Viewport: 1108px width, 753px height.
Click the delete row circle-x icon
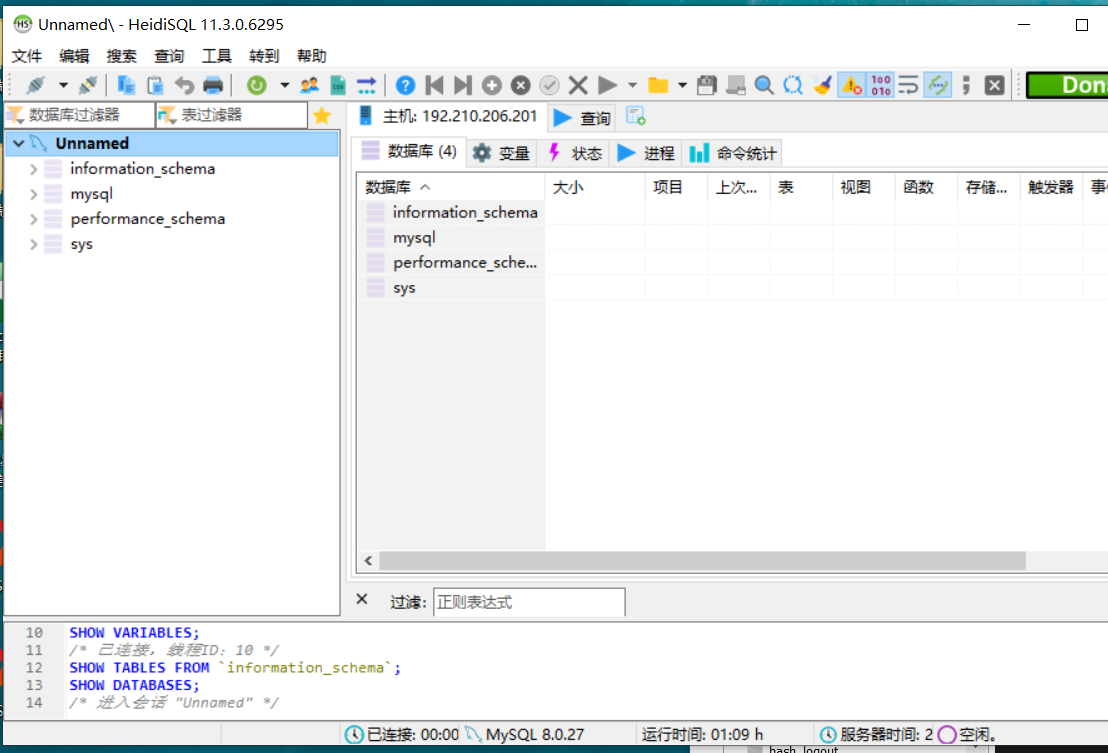(x=521, y=85)
